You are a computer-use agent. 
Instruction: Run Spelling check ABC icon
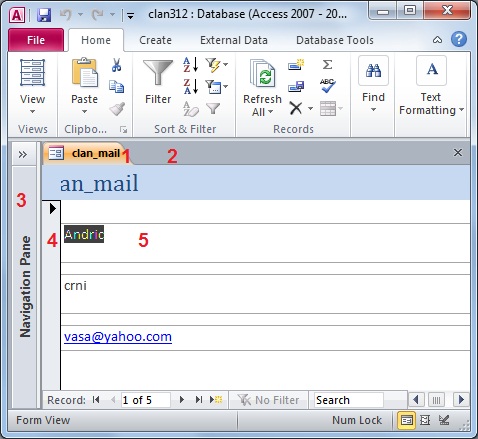tap(327, 86)
